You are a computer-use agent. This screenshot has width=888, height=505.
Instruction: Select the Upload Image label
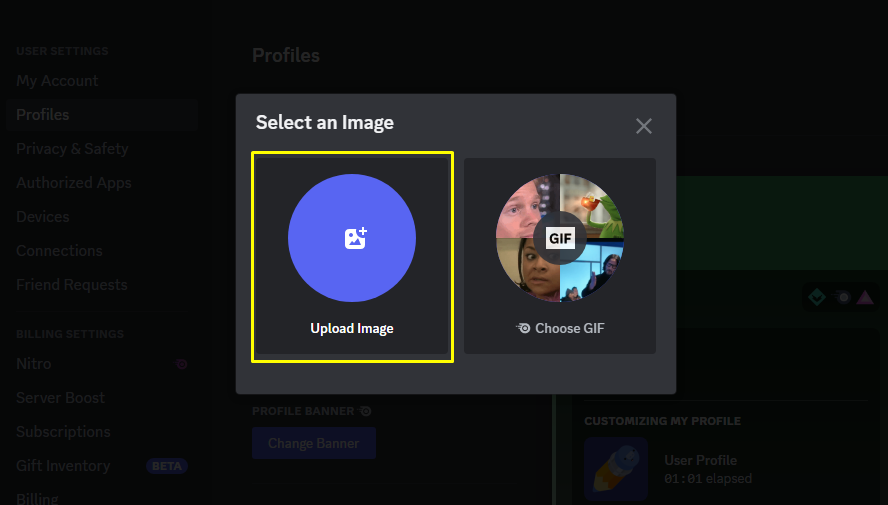click(352, 328)
